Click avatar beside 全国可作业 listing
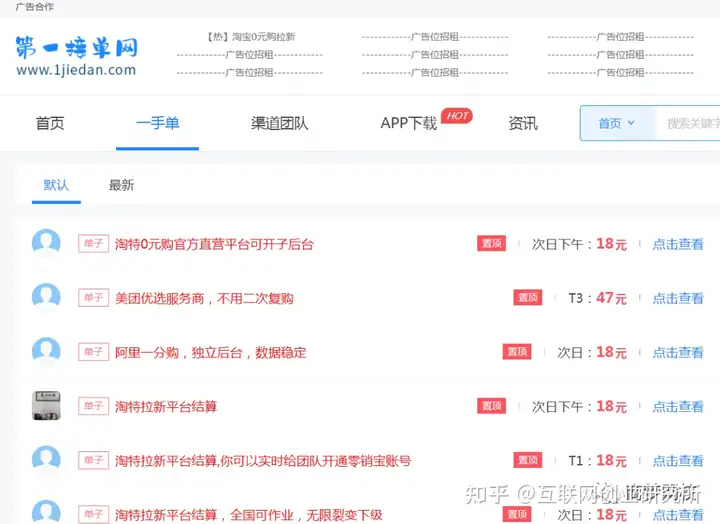This screenshot has height=524, width=720. [x=46, y=512]
